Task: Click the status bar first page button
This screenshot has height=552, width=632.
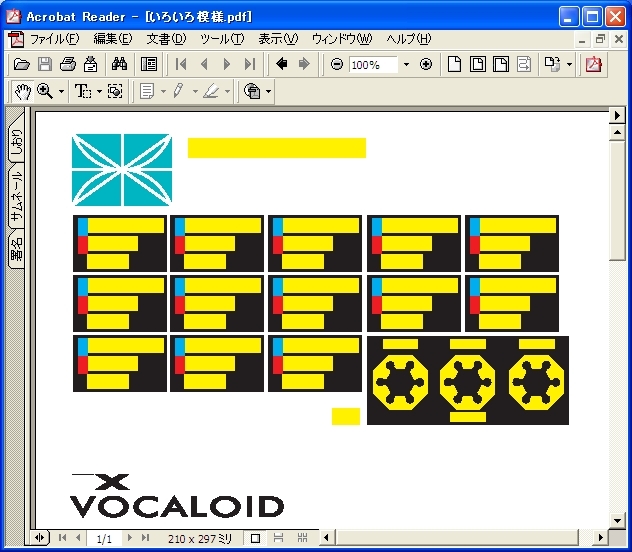Action: pos(62,538)
